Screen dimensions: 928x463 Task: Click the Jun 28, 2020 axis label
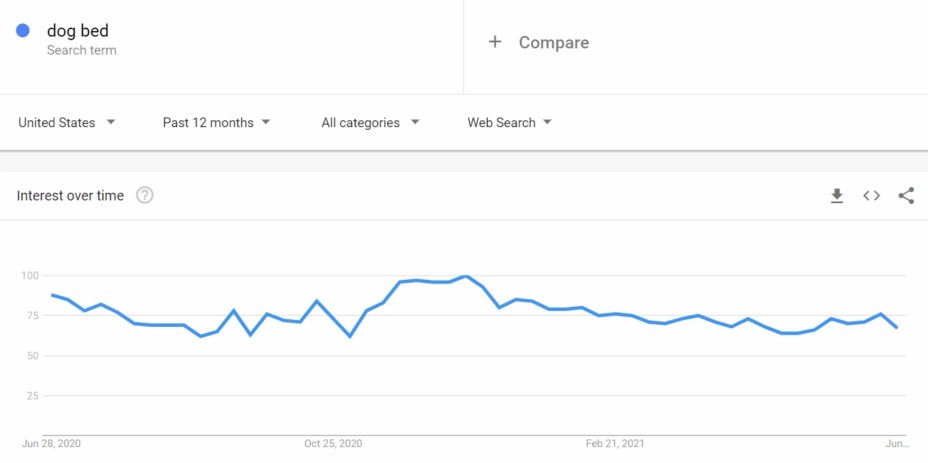click(52, 443)
